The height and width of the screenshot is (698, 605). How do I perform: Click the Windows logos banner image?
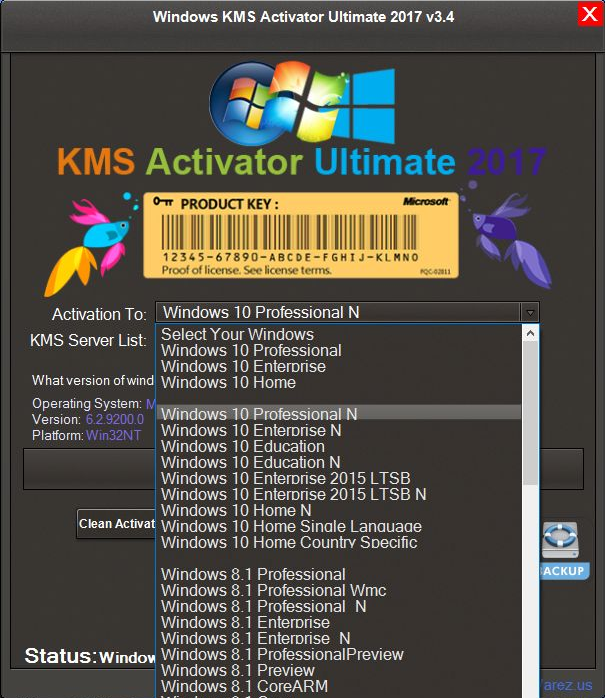[302, 104]
